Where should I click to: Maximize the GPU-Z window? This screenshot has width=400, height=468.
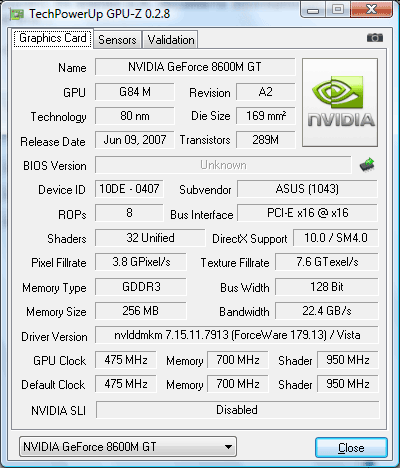[337, 10]
